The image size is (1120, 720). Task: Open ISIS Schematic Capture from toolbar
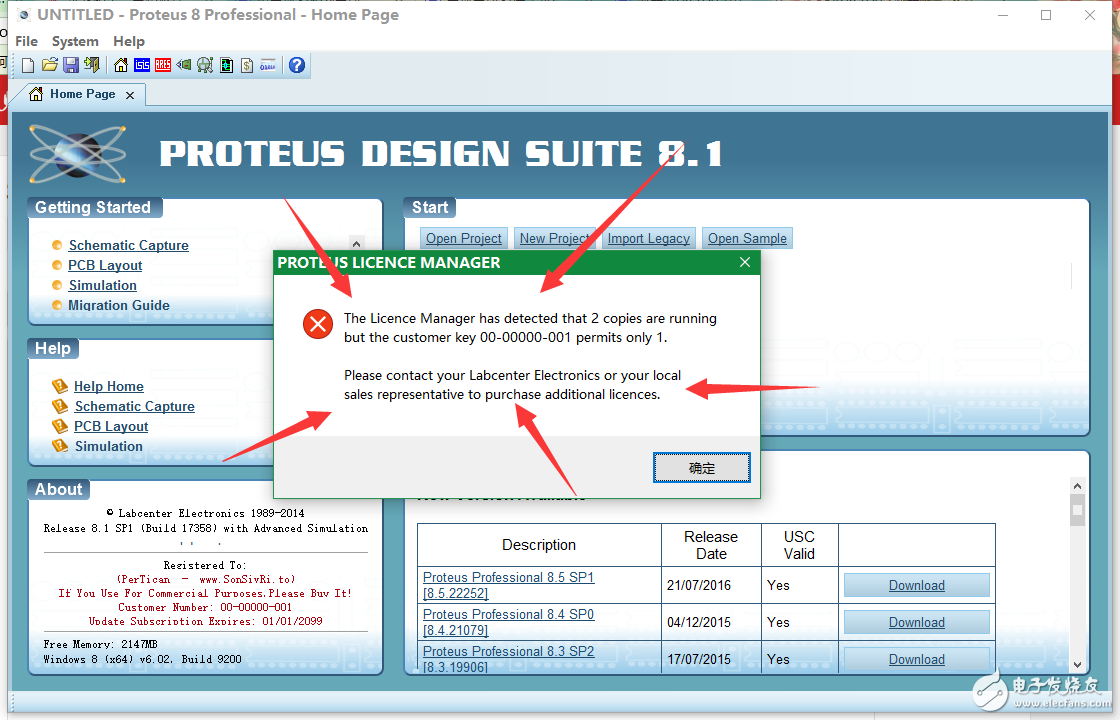pyautogui.click(x=142, y=66)
